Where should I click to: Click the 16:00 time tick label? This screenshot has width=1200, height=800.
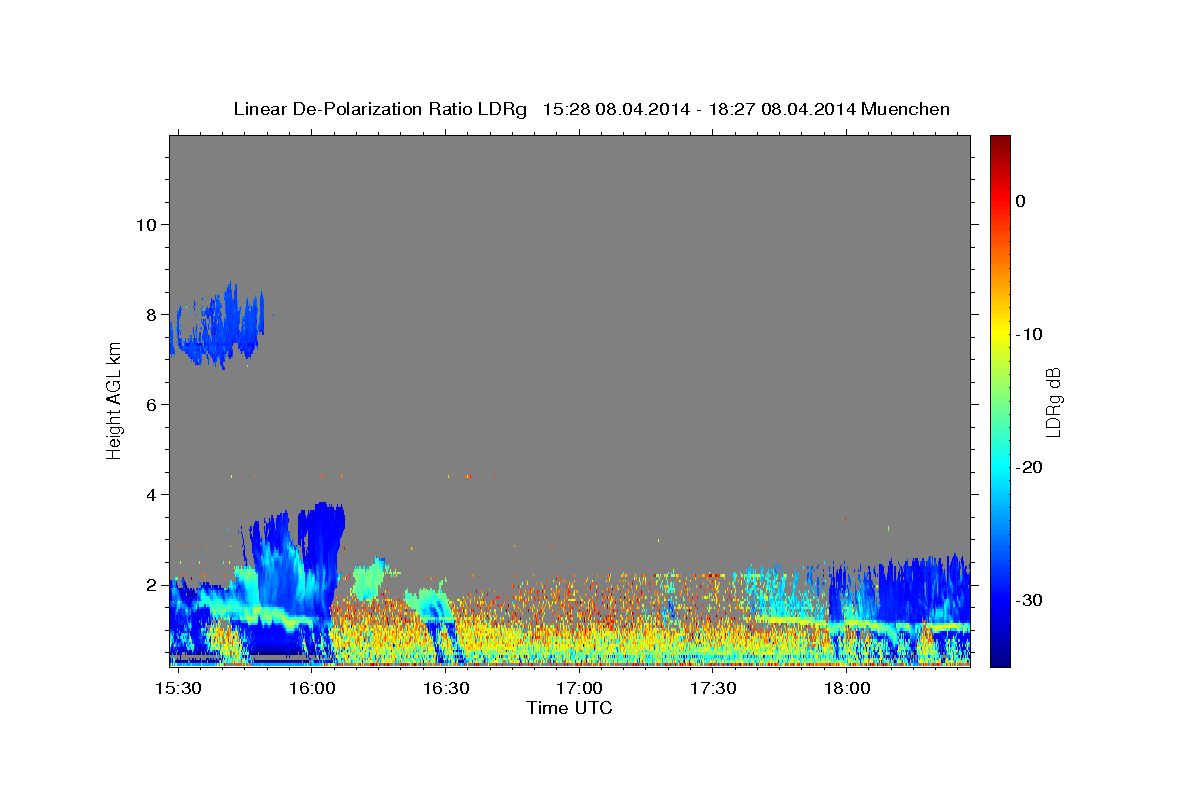pyautogui.click(x=312, y=689)
